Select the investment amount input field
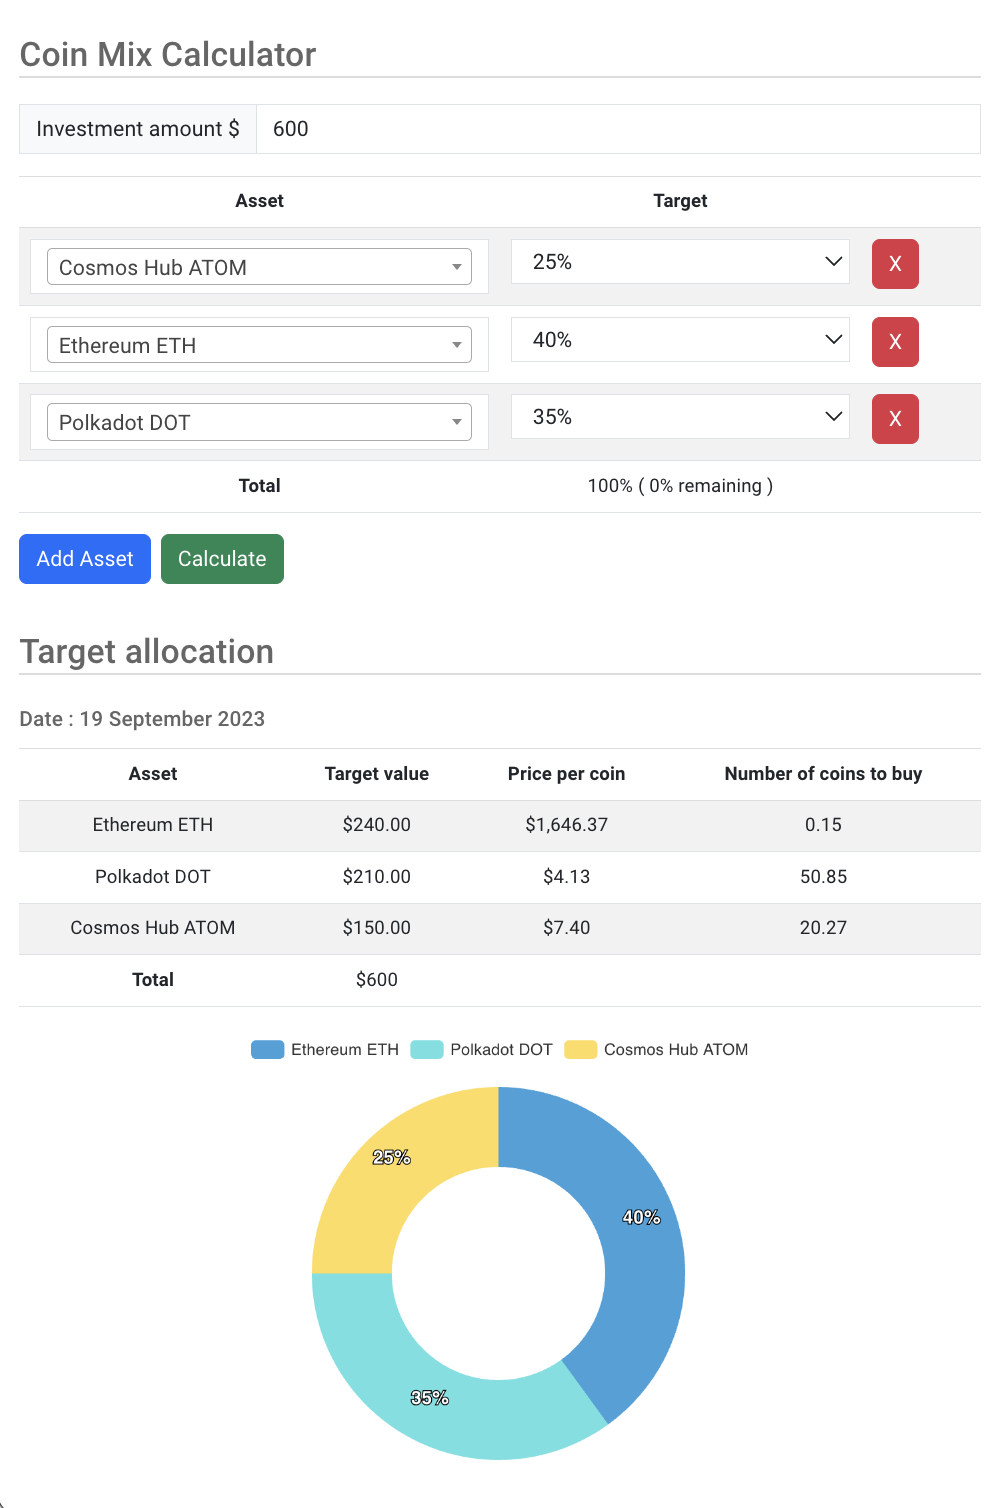The width and height of the screenshot is (996, 1508). pos(618,128)
